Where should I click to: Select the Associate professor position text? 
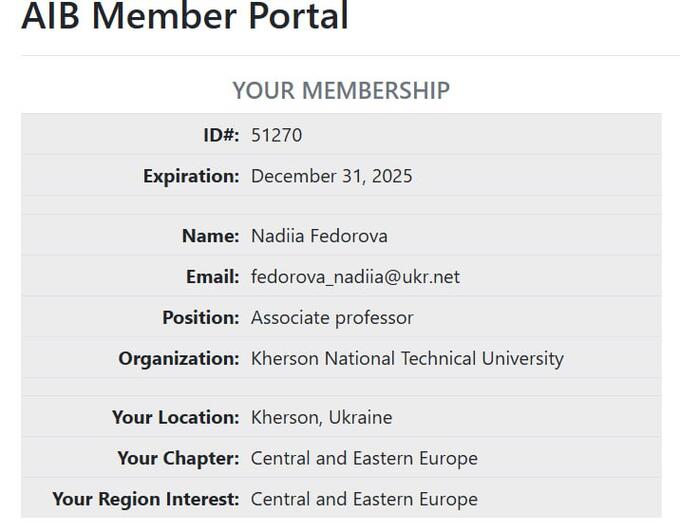point(332,318)
